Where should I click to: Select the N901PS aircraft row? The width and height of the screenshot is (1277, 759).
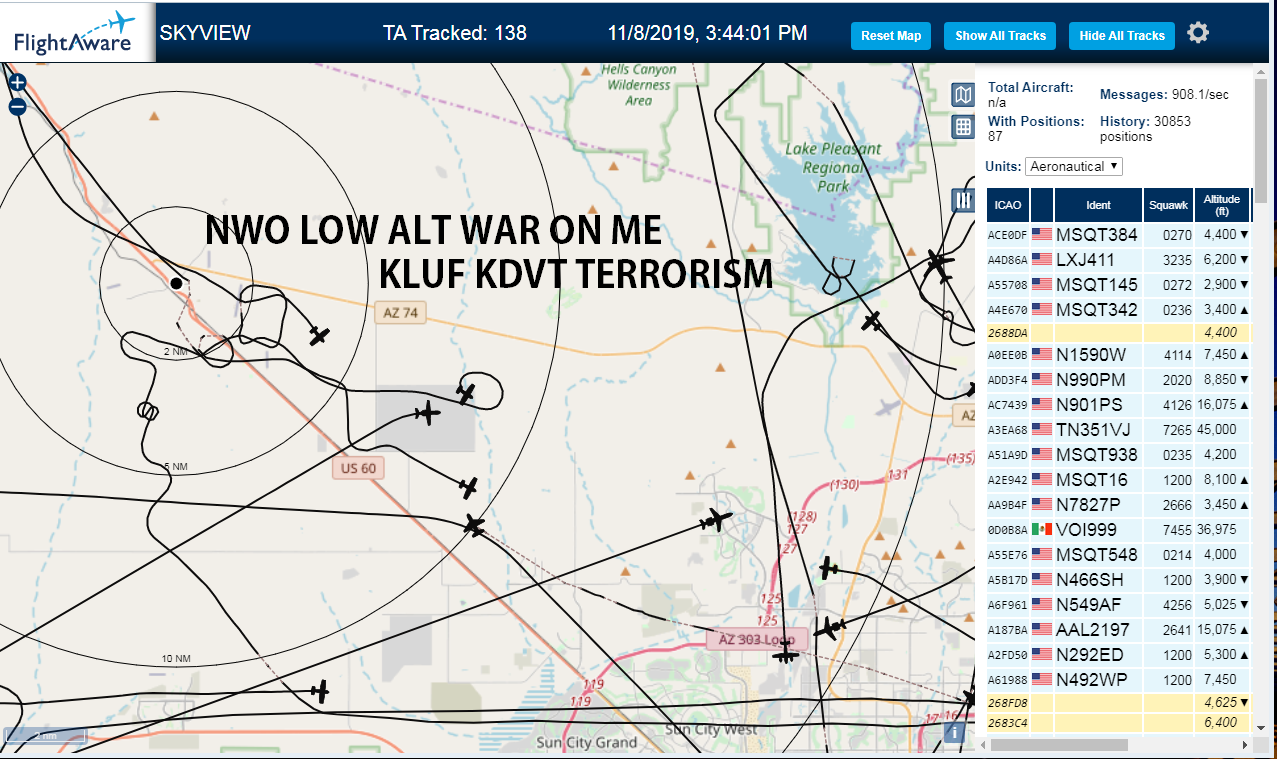coord(1118,404)
